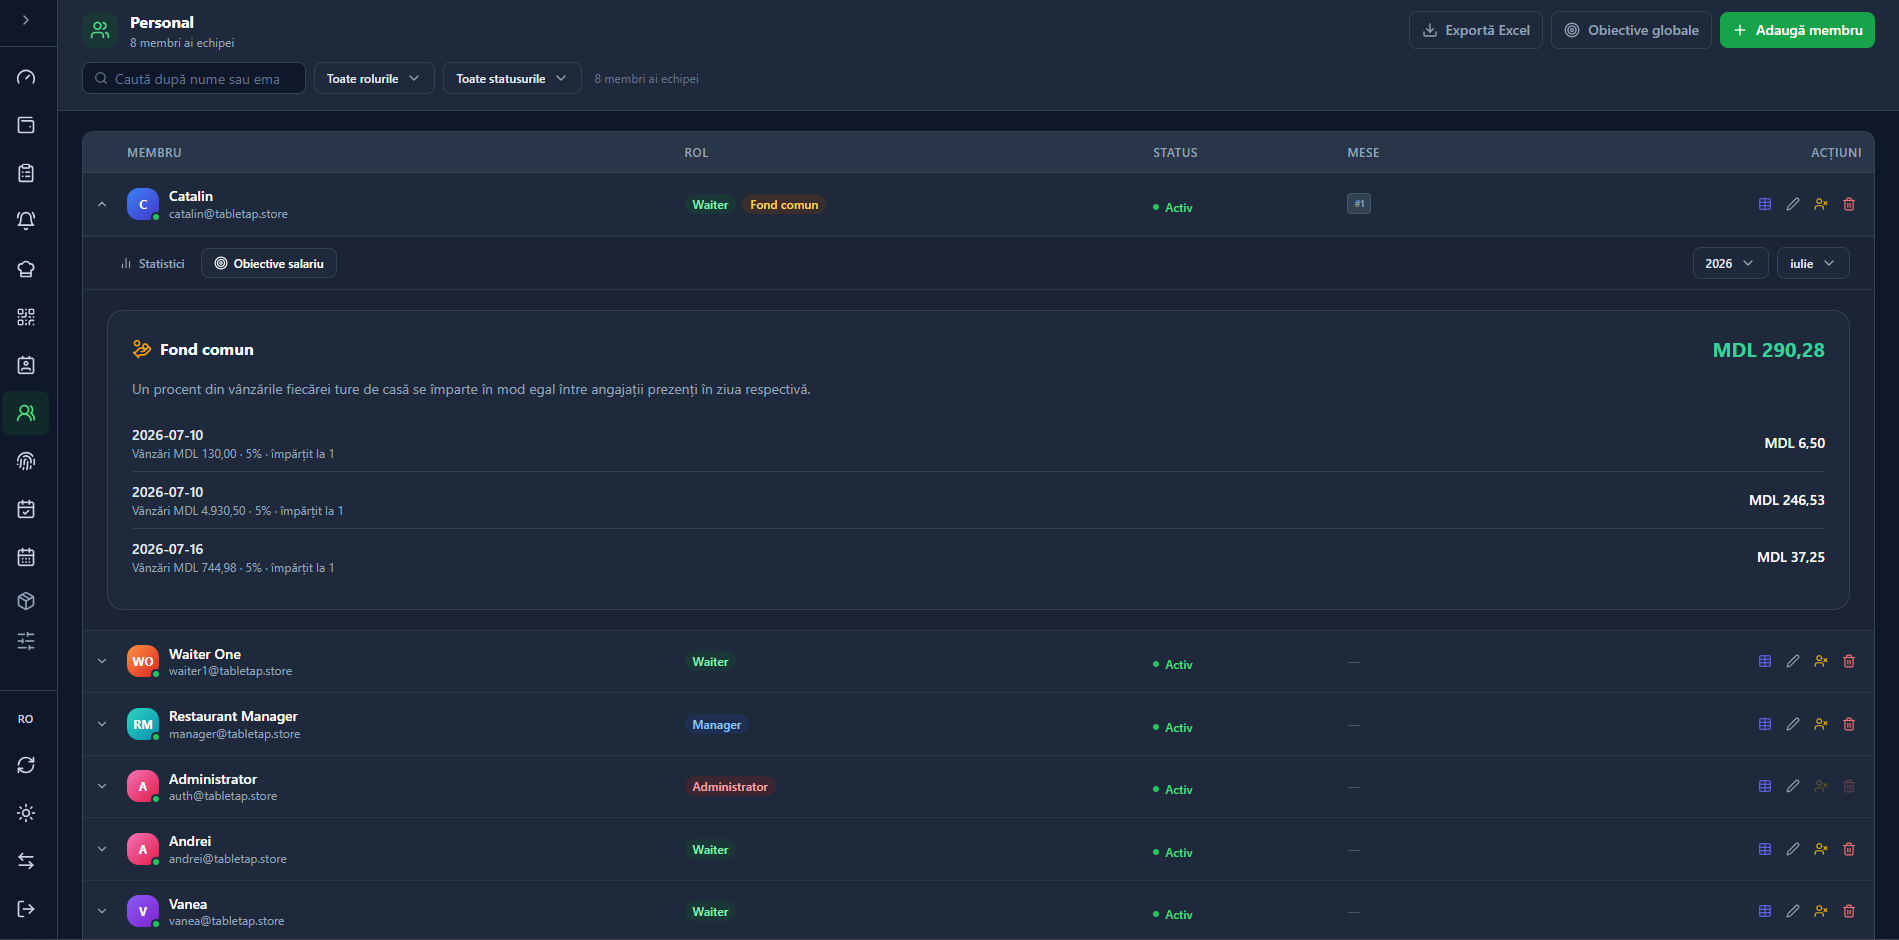Open the chef hat icon in the sidebar
The width and height of the screenshot is (1899, 940).
click(26, 269)
